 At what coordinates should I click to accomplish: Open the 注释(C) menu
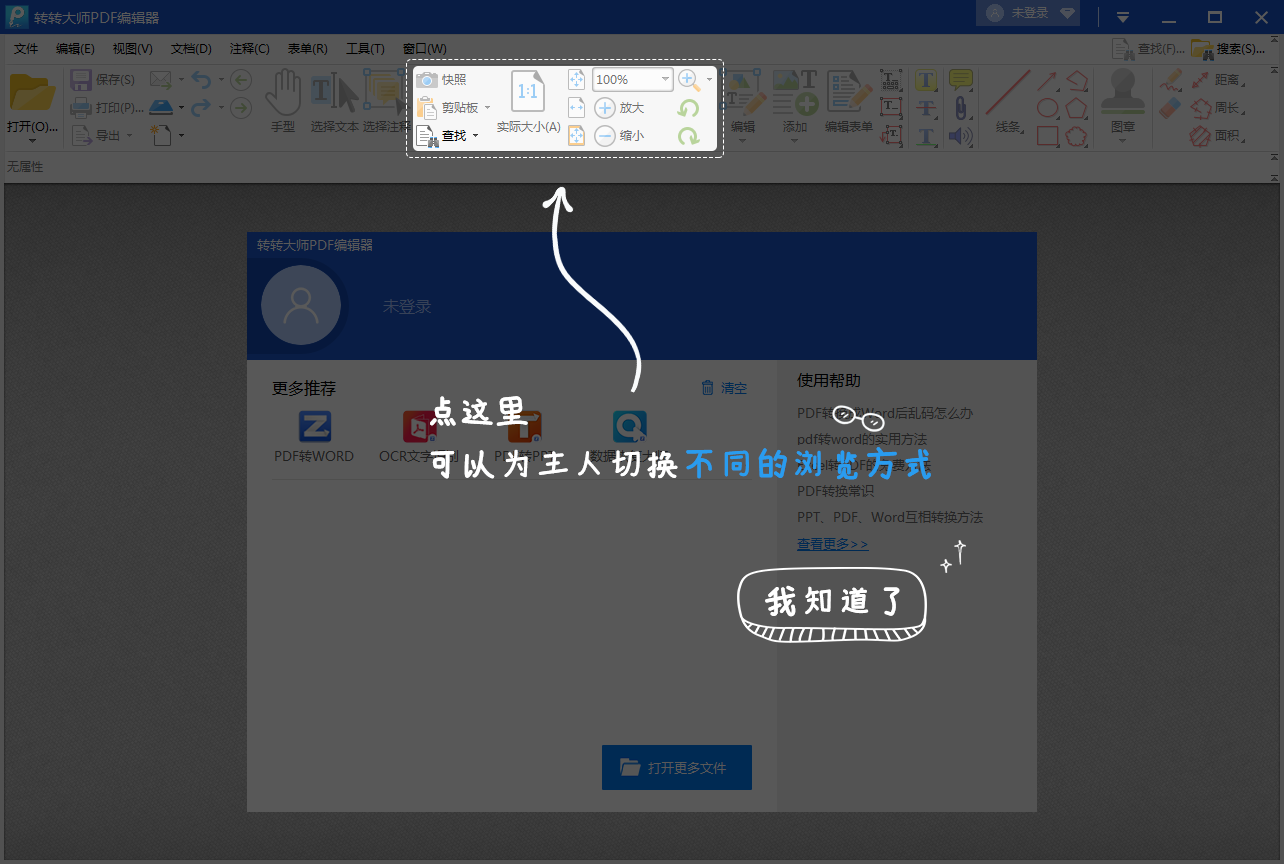click(x=250, y=48)
